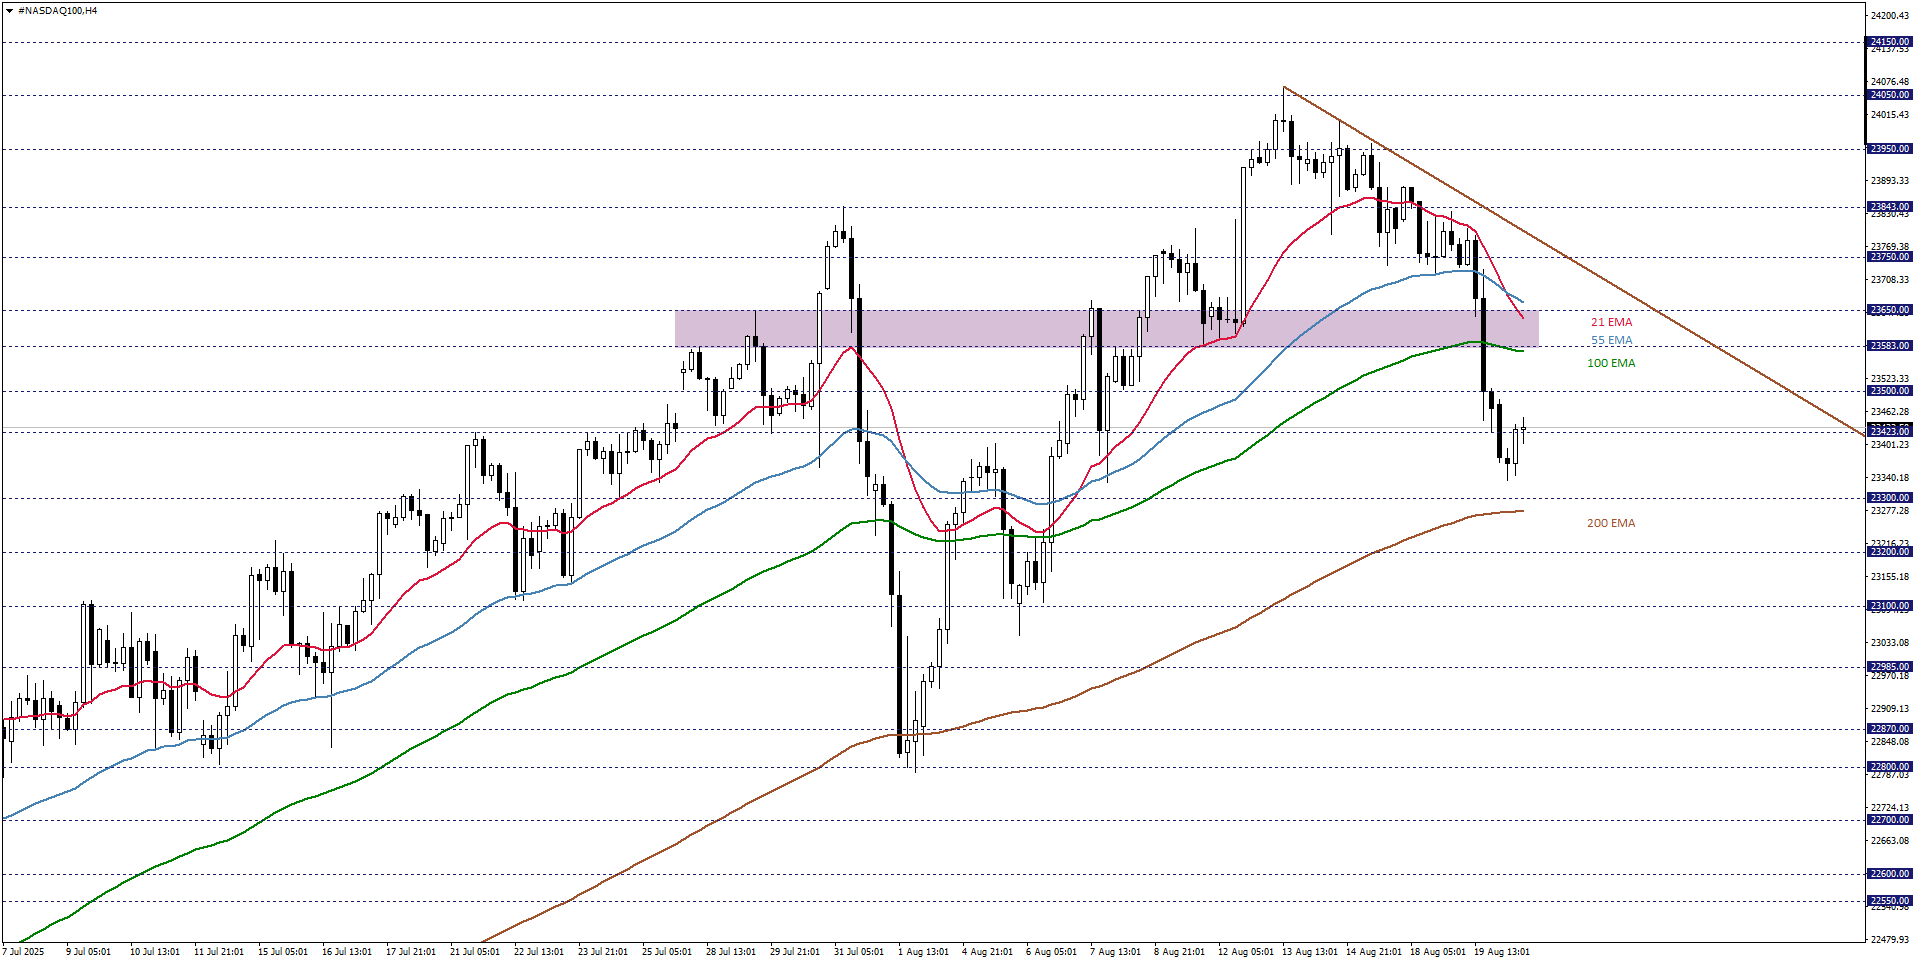The image size is (1916, 963).
Task: Click the 23950.00 level price tag
Action: tap(1889, 149)
